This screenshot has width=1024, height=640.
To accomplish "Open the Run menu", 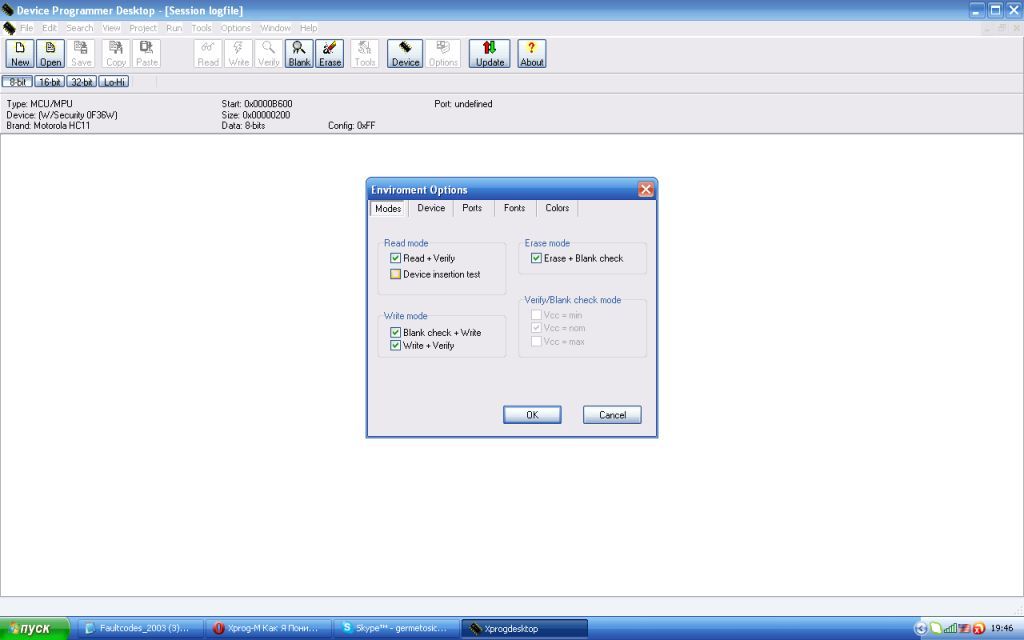I will 174,28.
